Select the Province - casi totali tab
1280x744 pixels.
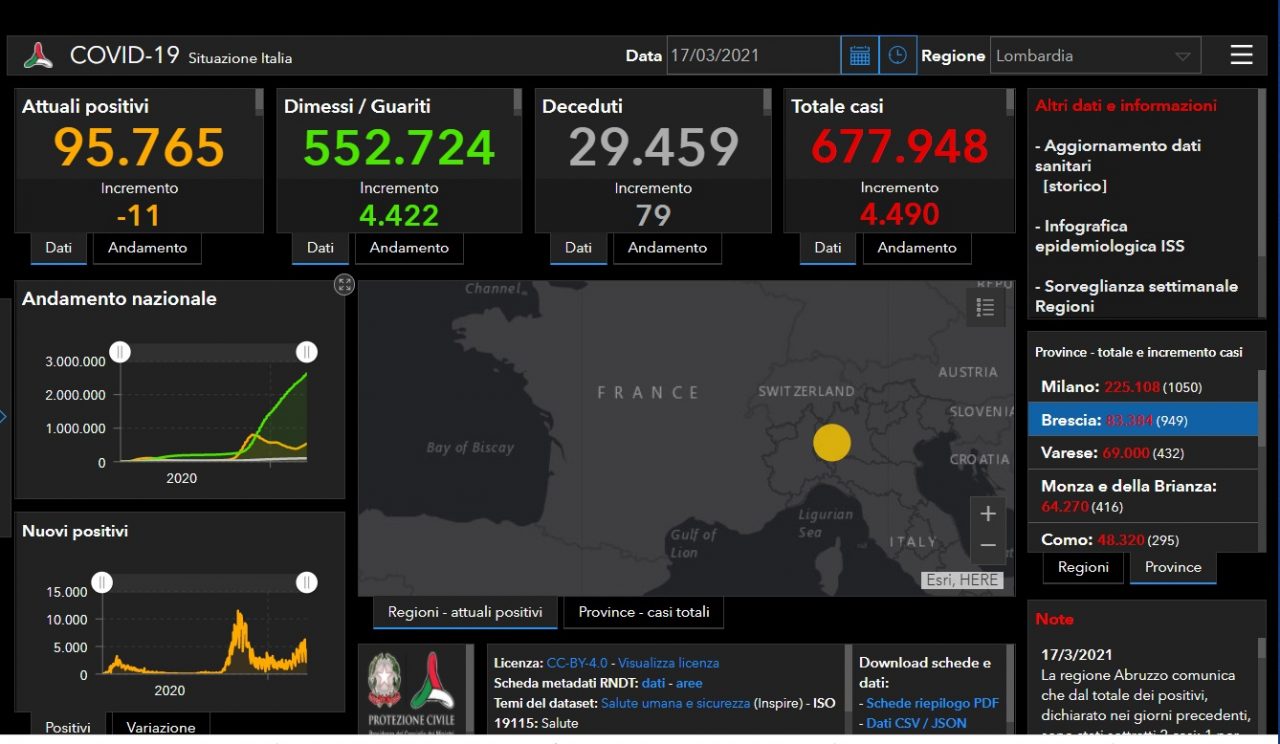(x=644, y=612)
